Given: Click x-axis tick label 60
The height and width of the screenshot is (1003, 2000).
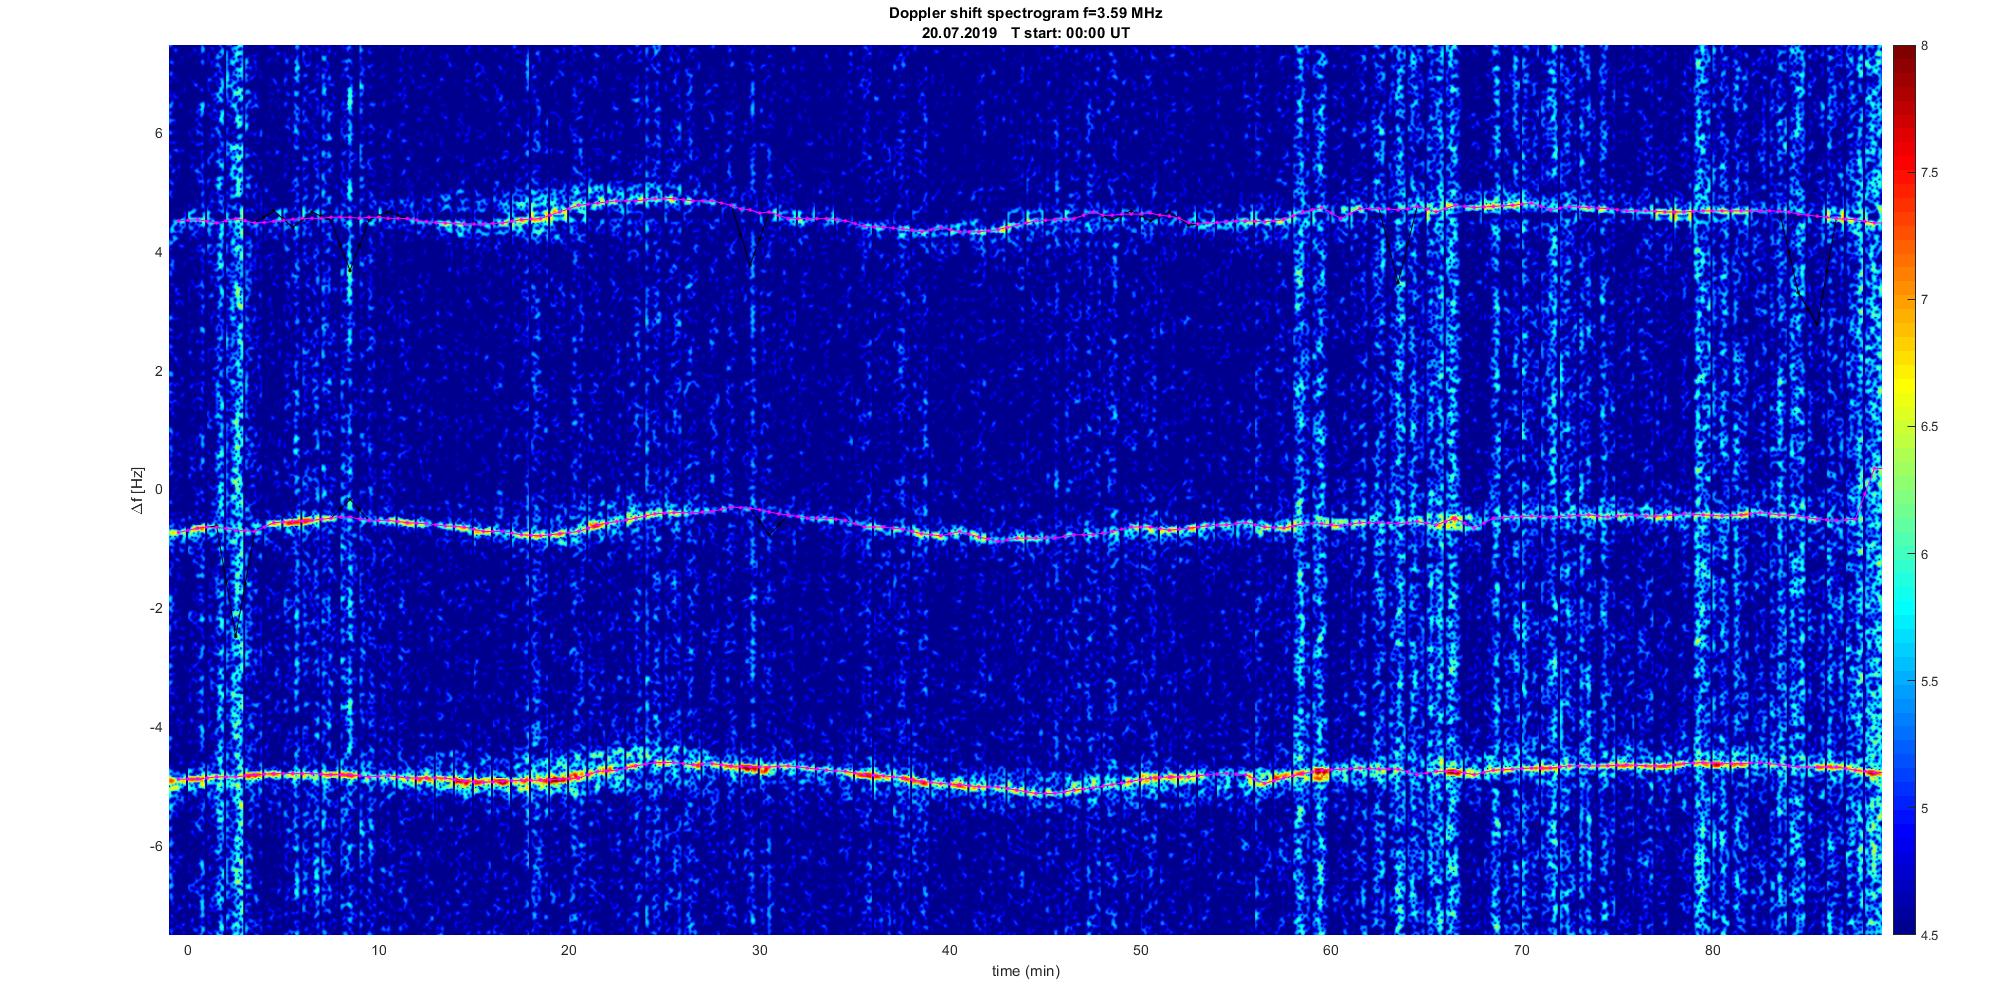Looking at the screenshot, I should [1331, 950].
